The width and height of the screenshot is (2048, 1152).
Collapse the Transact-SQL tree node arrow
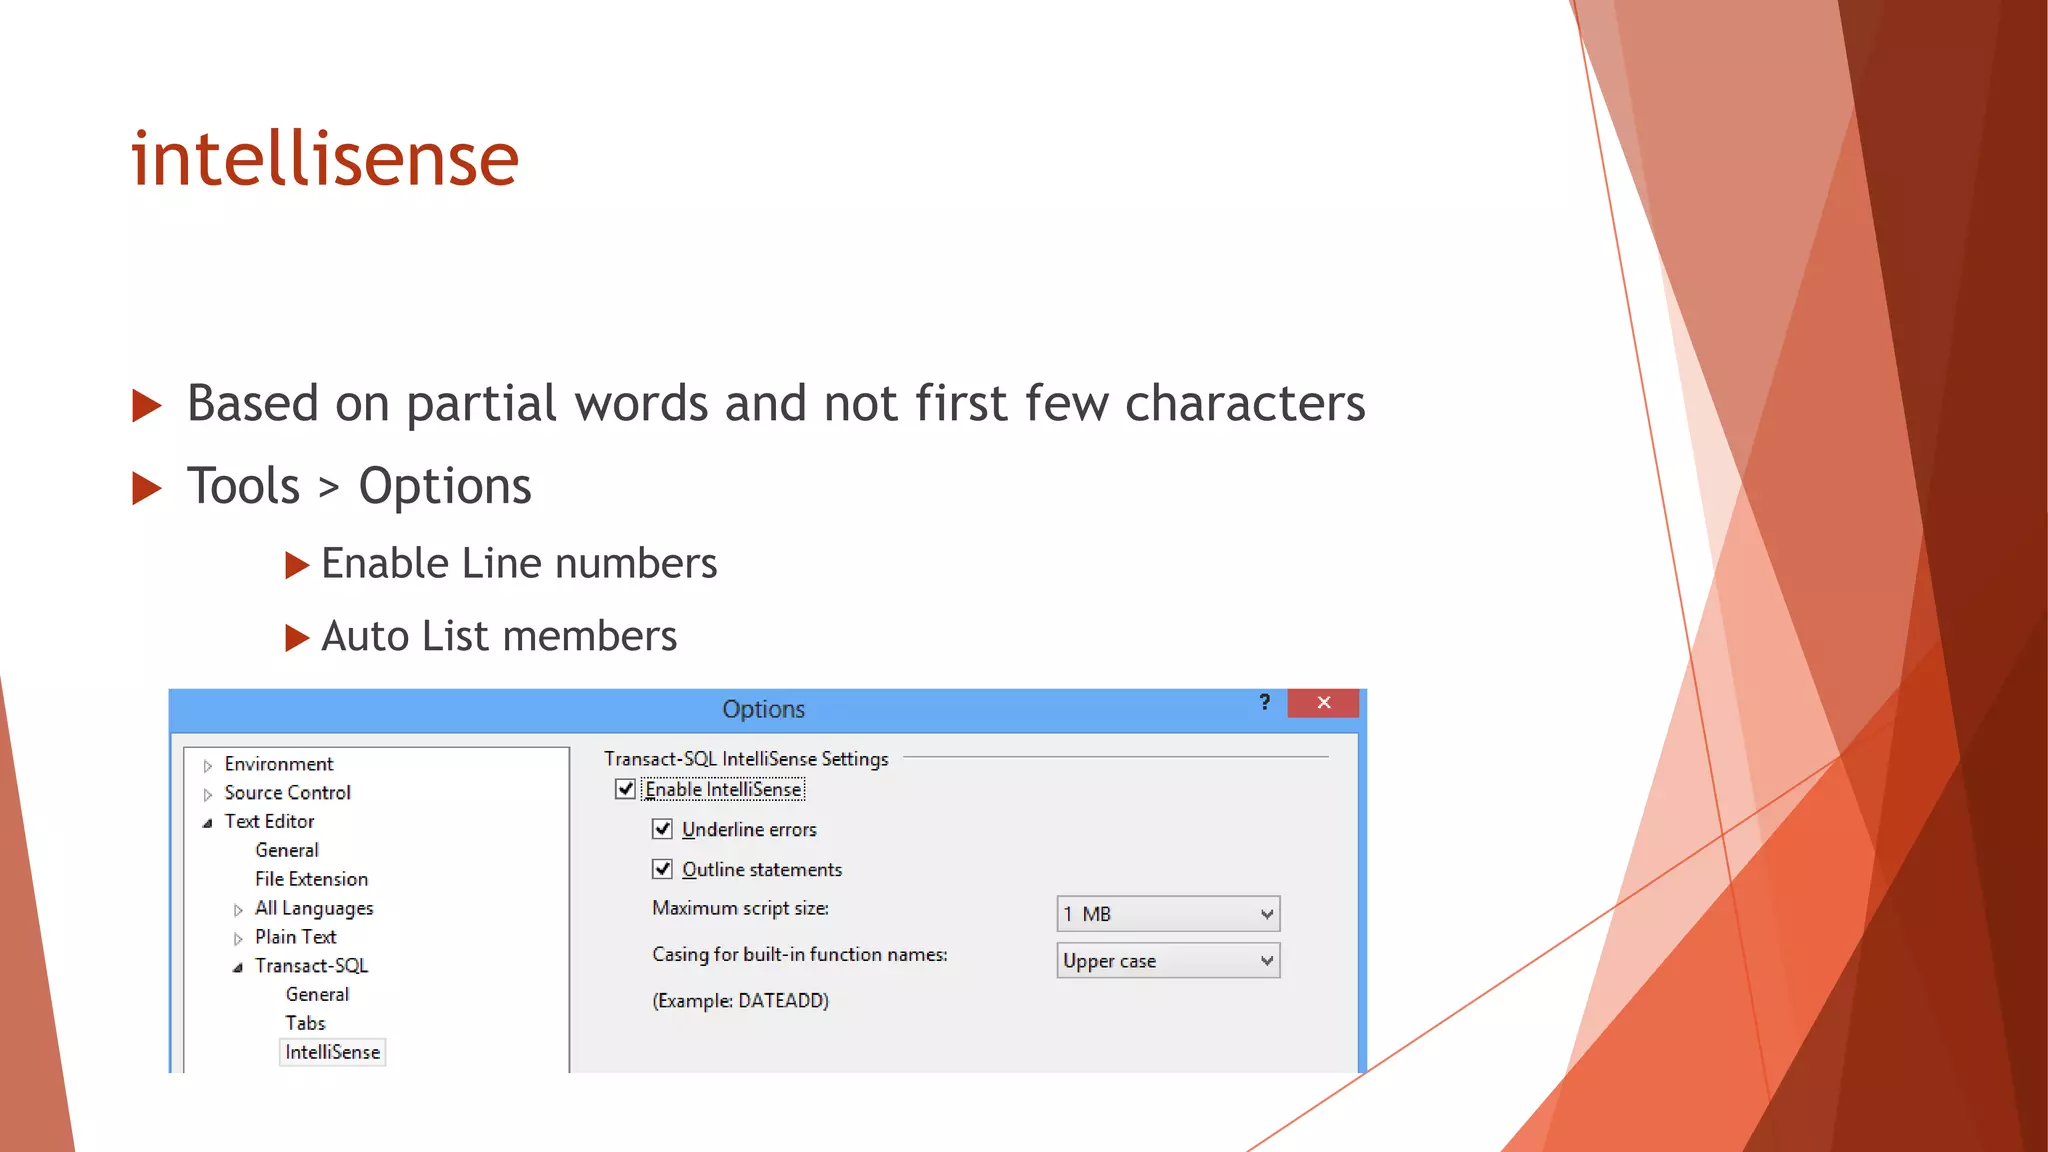238,967
